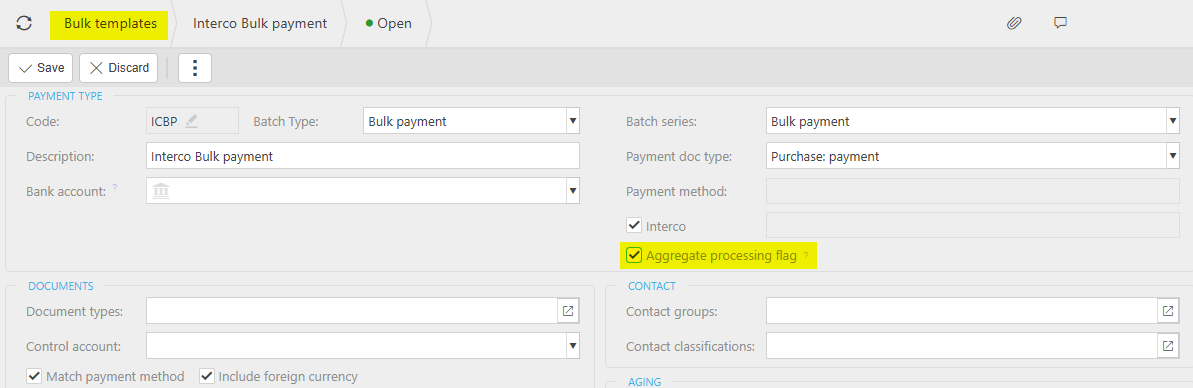The height and width of the screenshot is (388, 1193).
Task: Click the bank icon in Bank account field
Action: [x=161, y=191]
